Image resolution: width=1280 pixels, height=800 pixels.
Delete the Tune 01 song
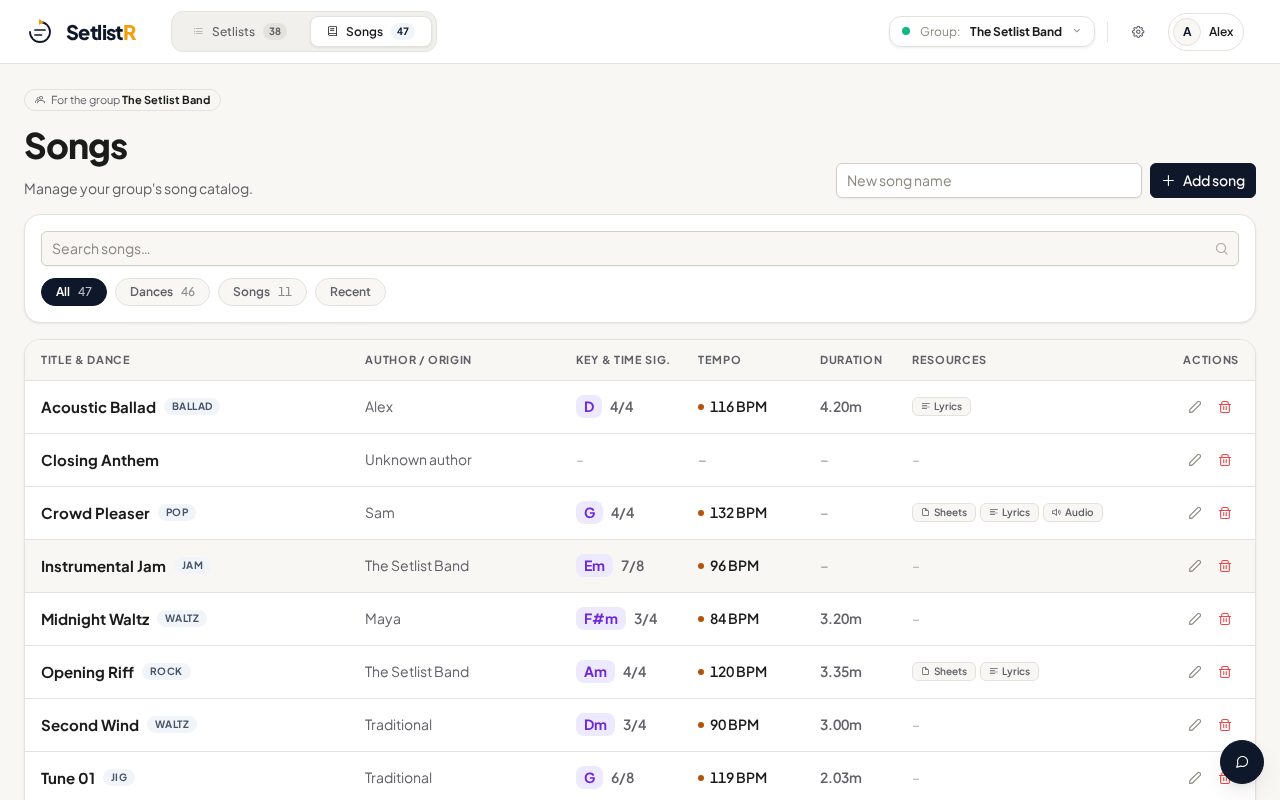point(1225,778)
